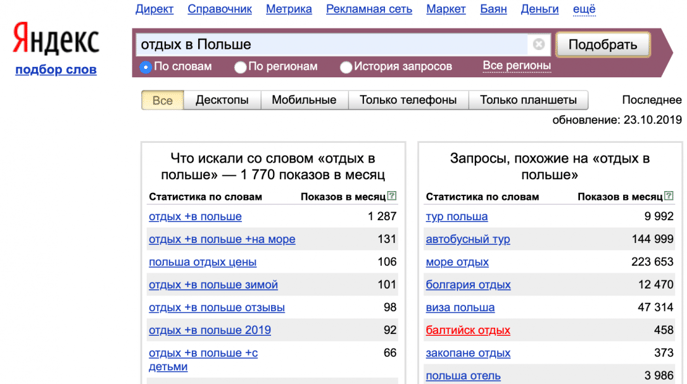Open the red 'балтийск отдых' link
Image resolution: width=687 pixels, height=384 pixels.
[468, 330]
